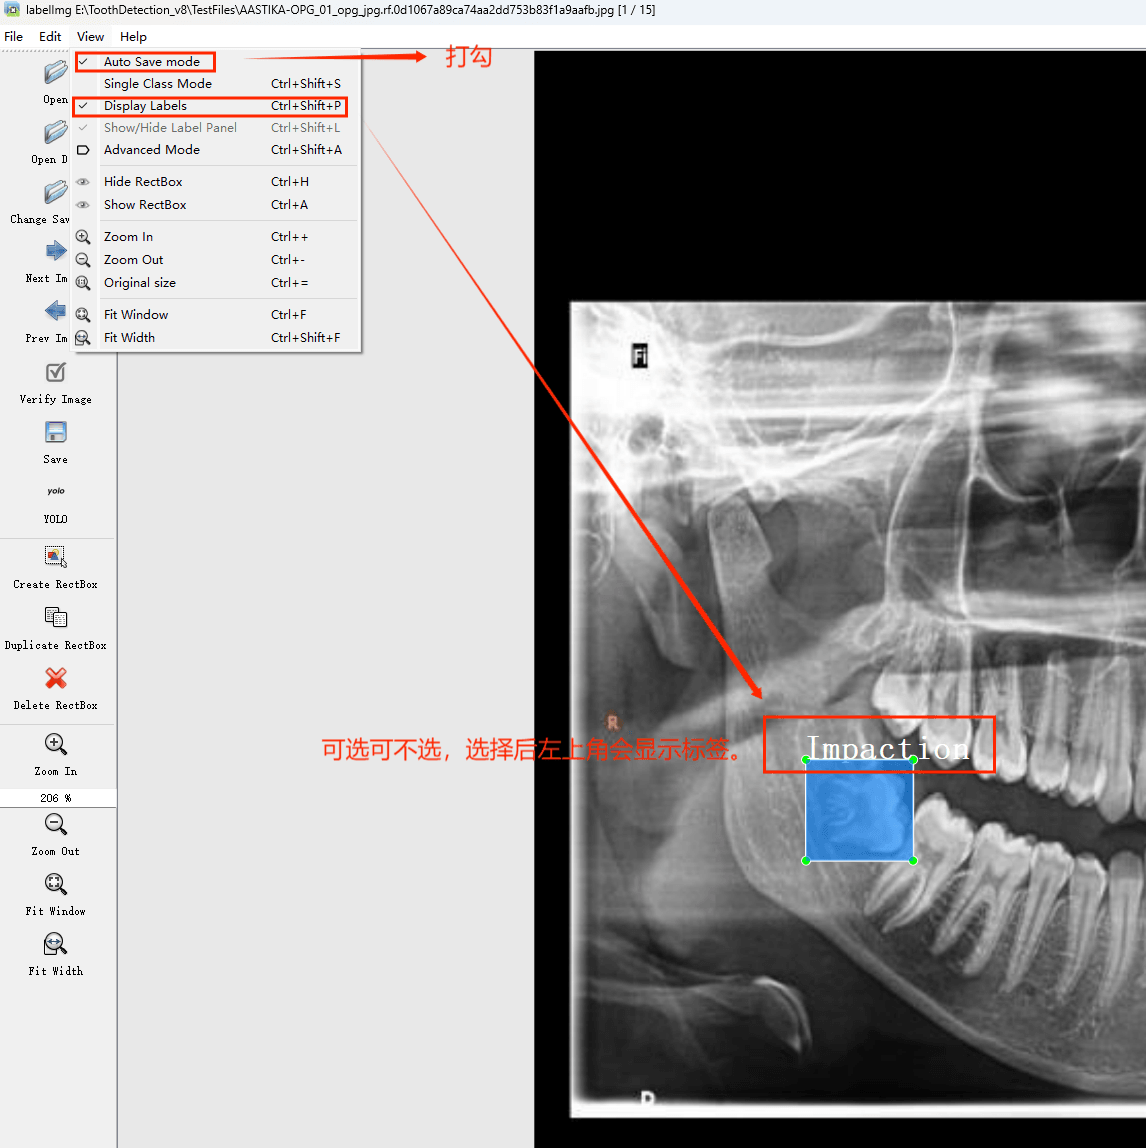Screen dimensions: 1146x1148
Task: Select Fit Width menu entry
Action: coord(217,338)
